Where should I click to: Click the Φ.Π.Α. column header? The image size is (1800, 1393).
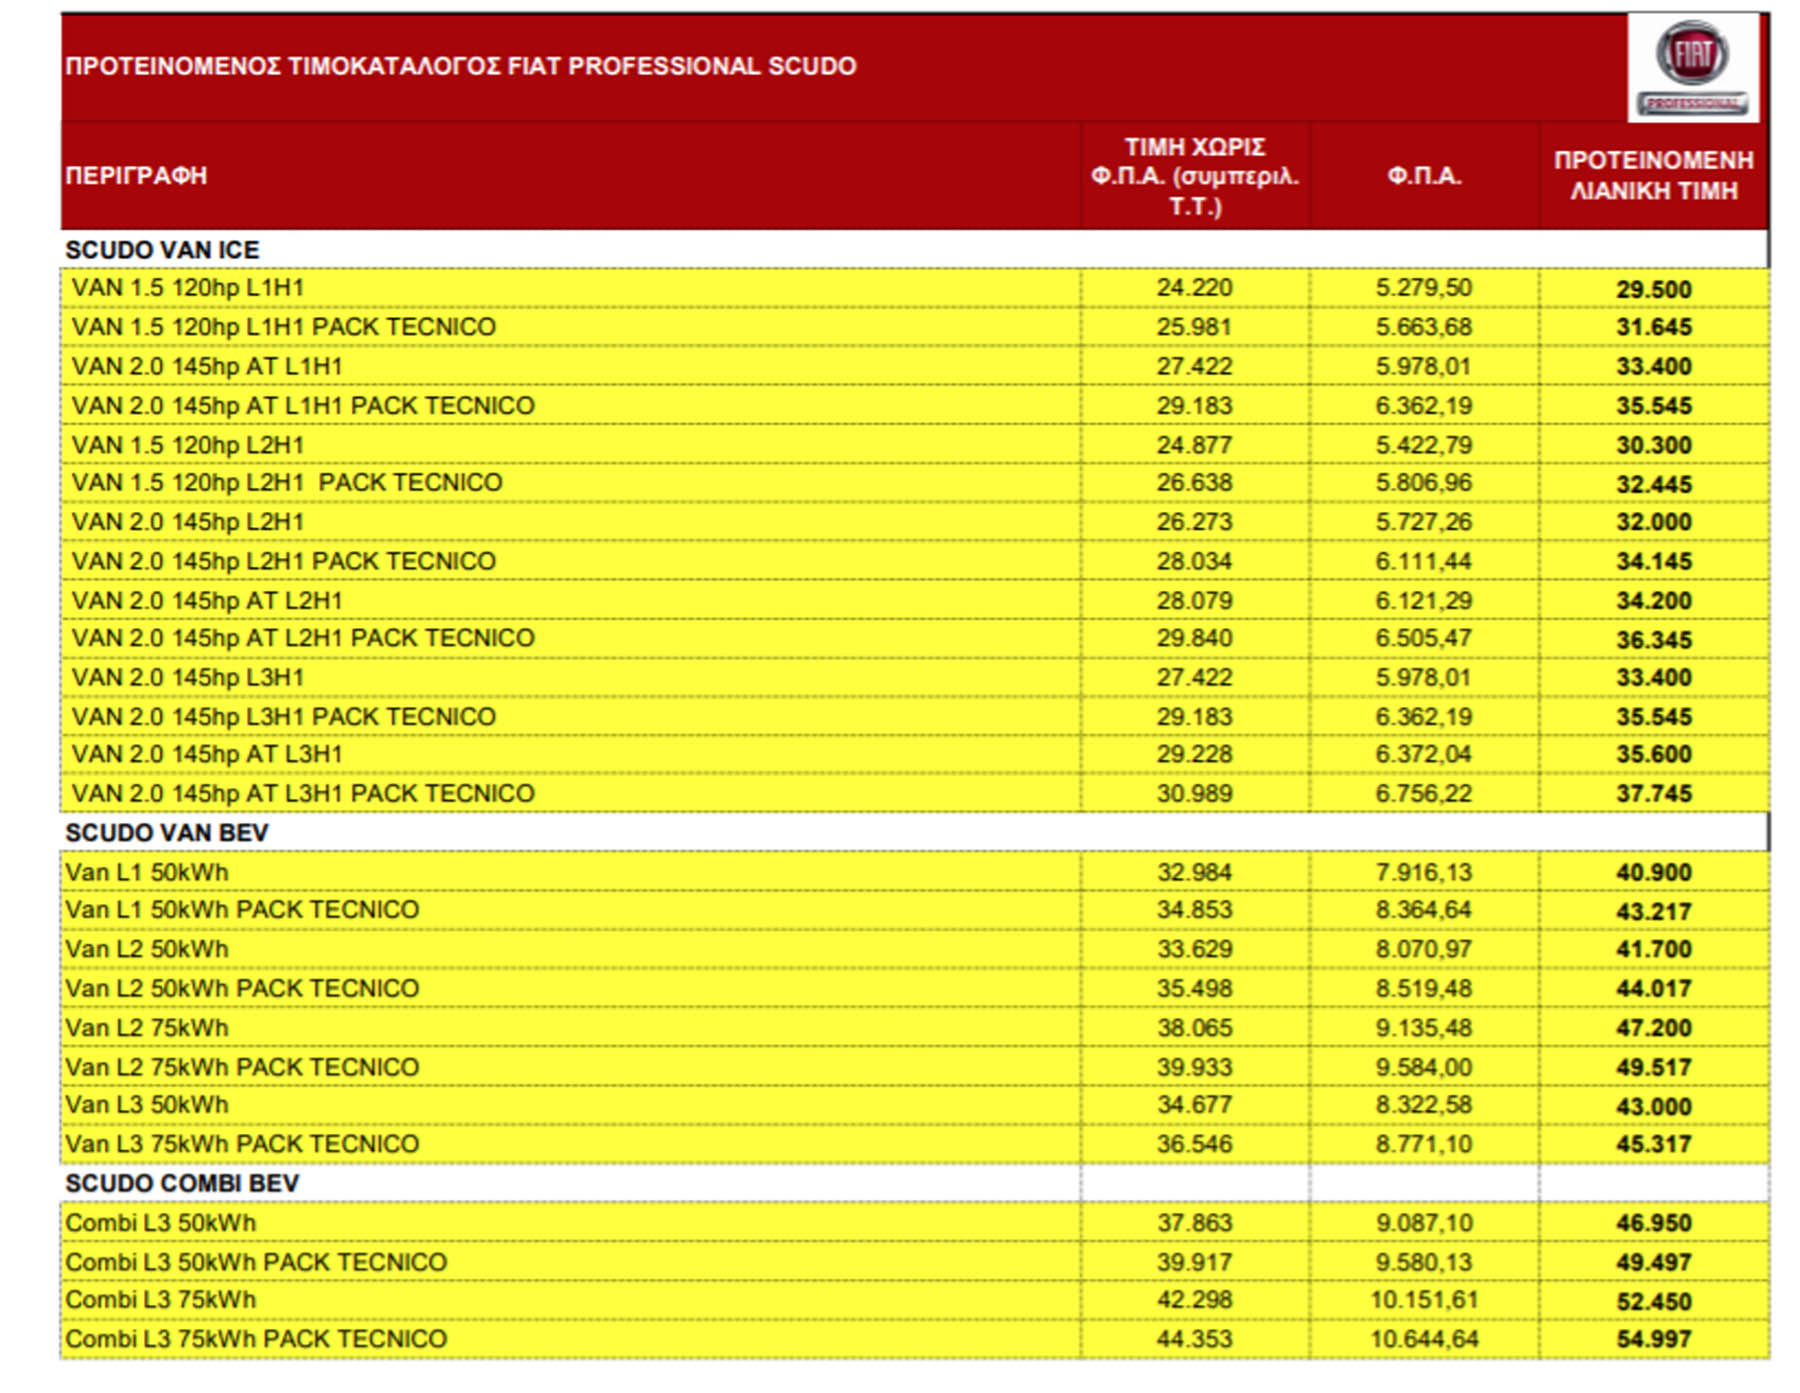coord(1423,176)
